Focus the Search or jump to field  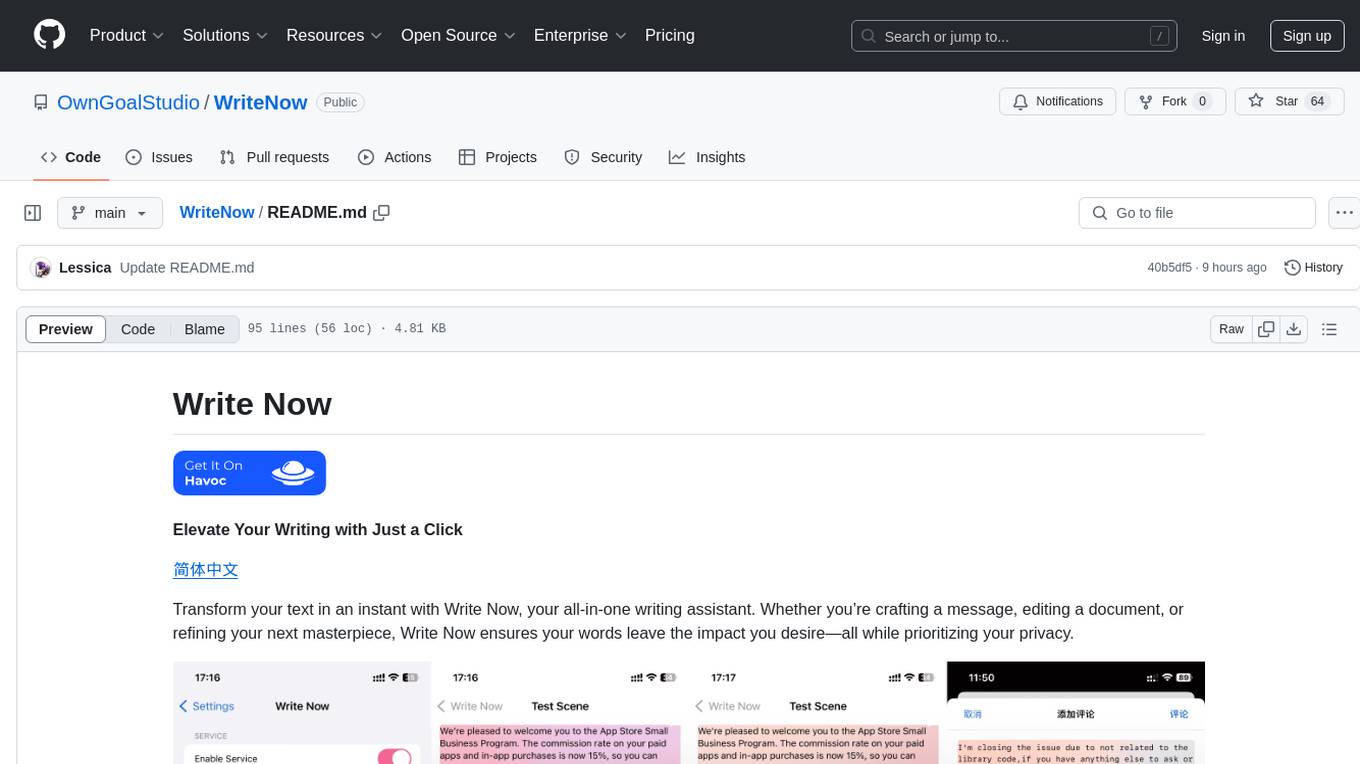(1014, 36)
